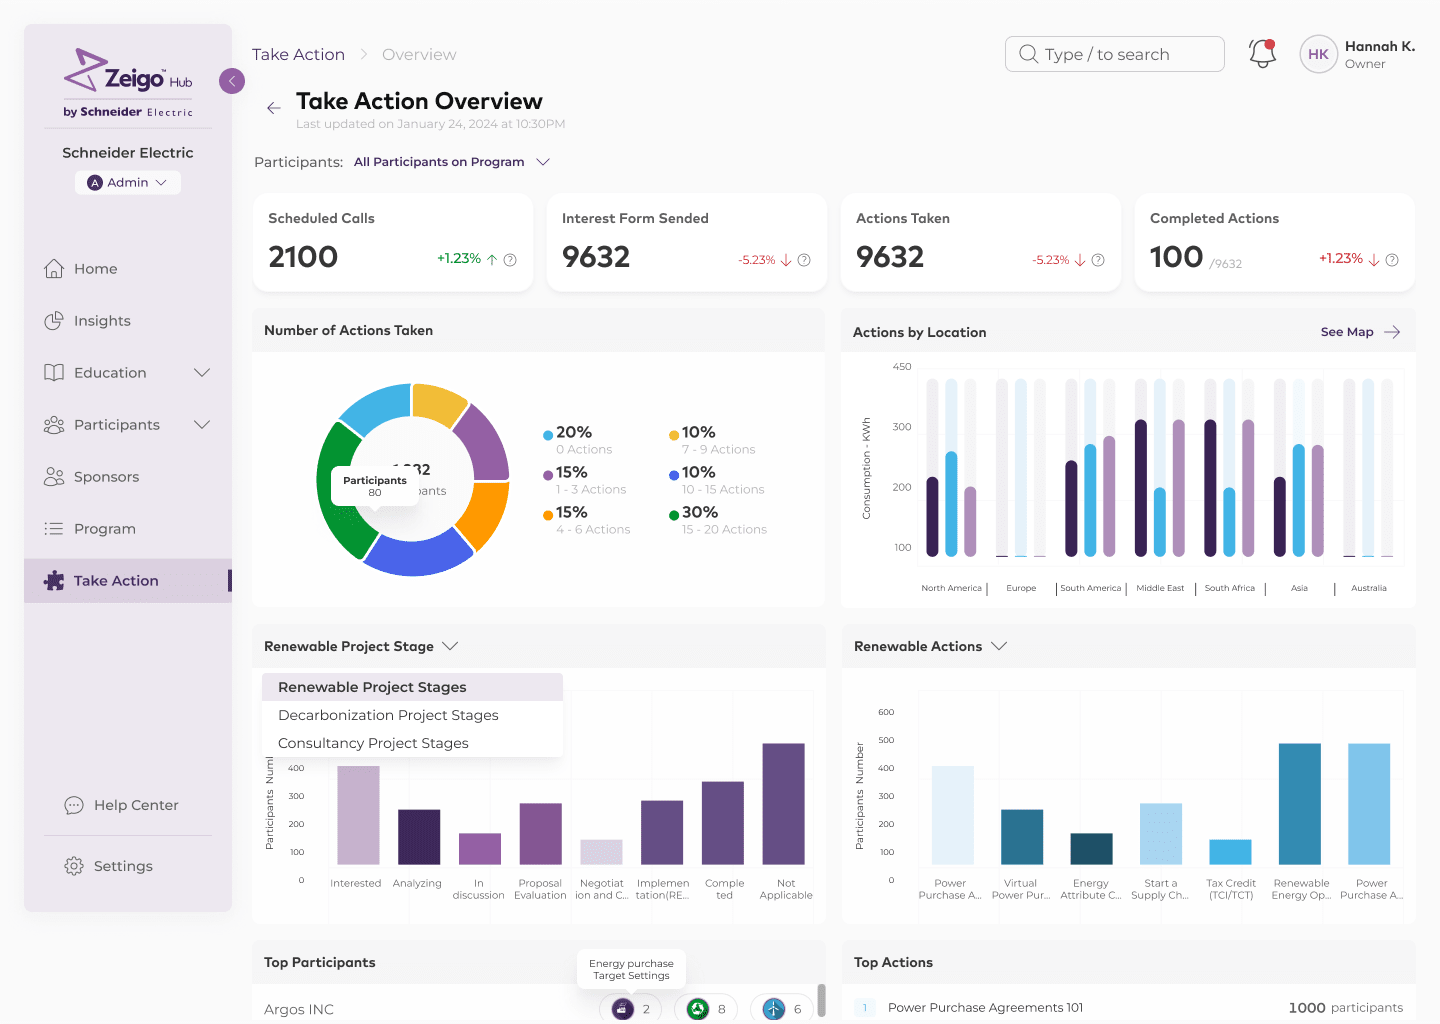Image resolution: width=1440 pixels, height=1024 pixels.
Task: Select Decarbonization Project Stages option
Action: (412, 715)
